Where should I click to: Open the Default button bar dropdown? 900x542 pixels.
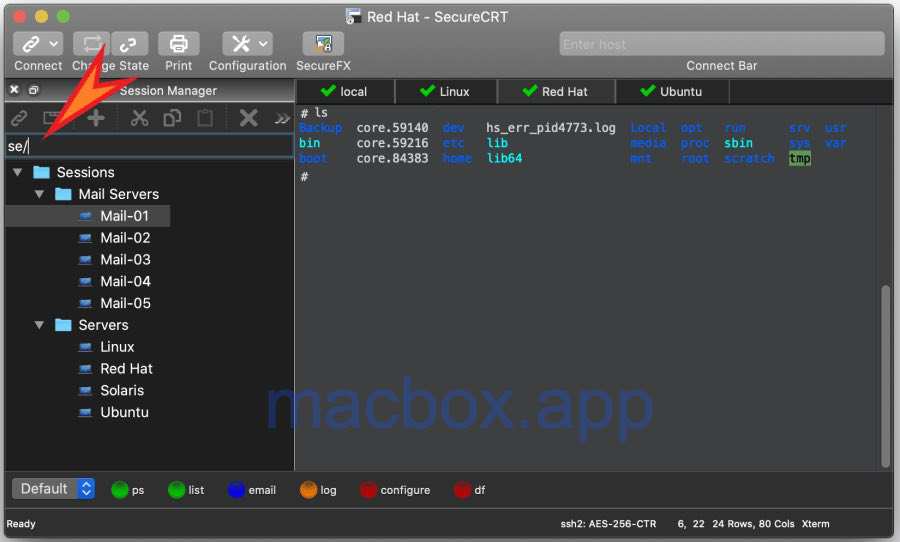[x=53, y=489]
